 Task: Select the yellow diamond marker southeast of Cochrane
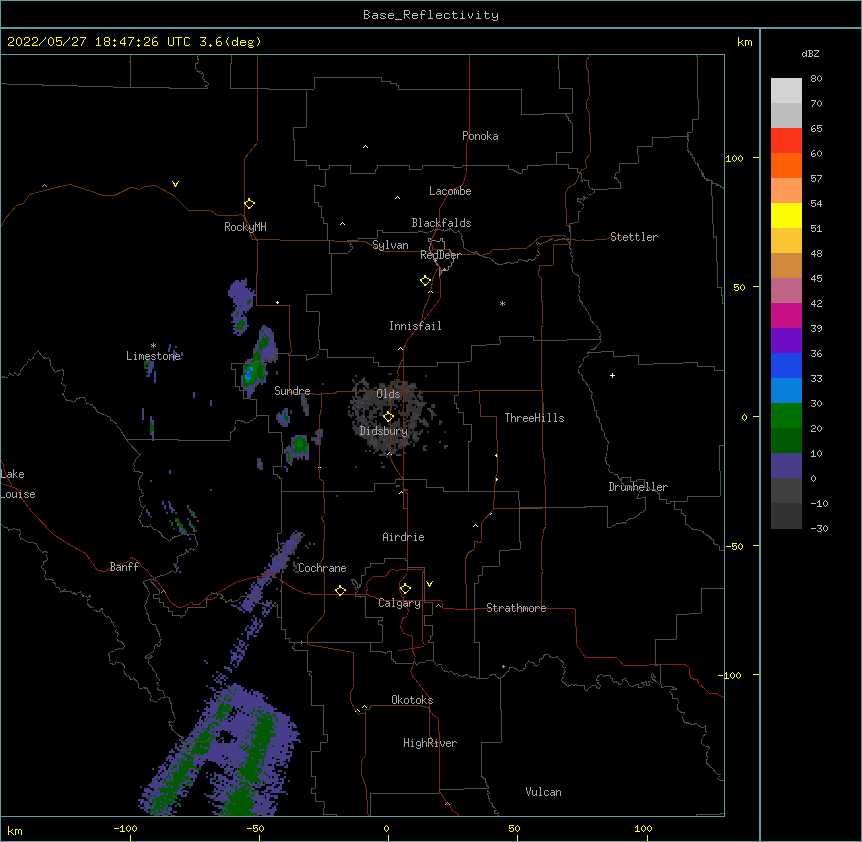coord(340,590)
